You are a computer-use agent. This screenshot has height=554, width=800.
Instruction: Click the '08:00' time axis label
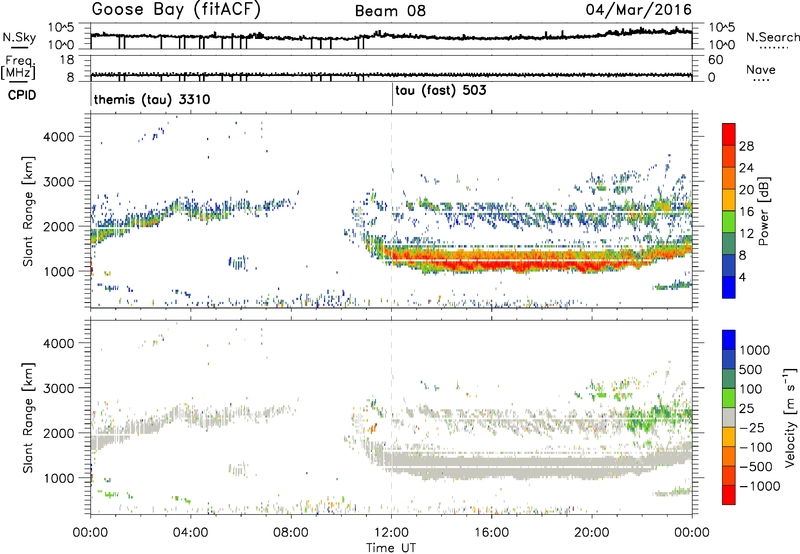[x=291, y=533]
